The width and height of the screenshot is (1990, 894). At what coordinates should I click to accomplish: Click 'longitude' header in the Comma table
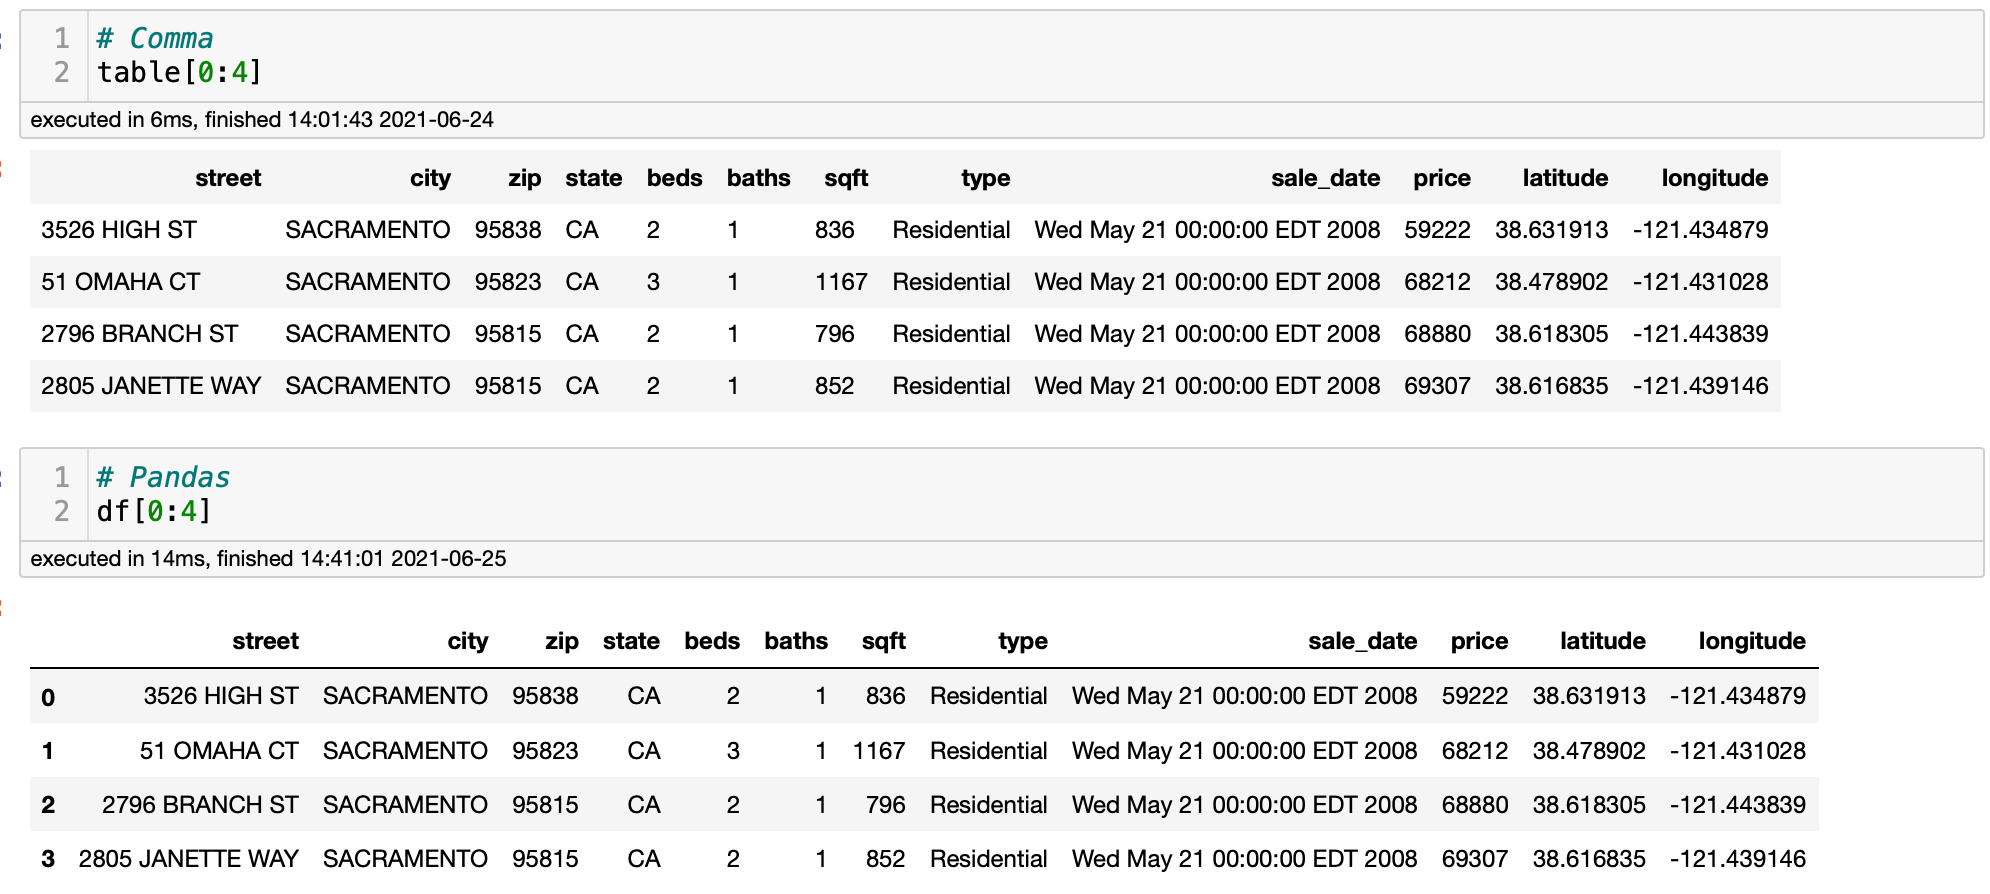(1714, 178)
